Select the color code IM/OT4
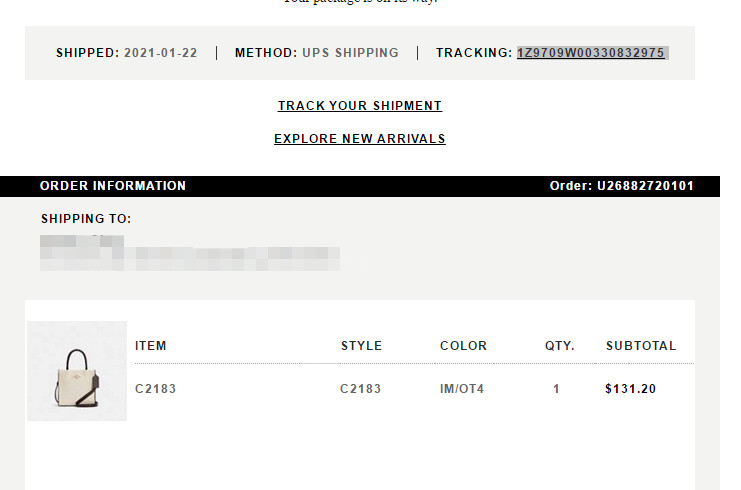 [x=462, y=389]
